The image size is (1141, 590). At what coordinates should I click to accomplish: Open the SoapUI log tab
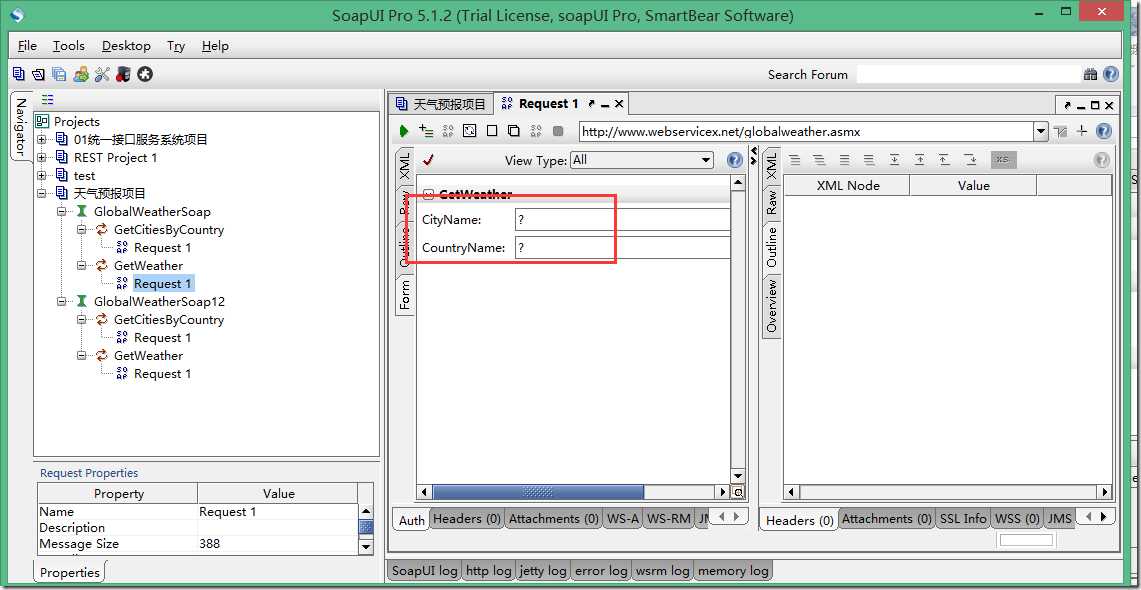pyautogui.click(x=425, y=570)
